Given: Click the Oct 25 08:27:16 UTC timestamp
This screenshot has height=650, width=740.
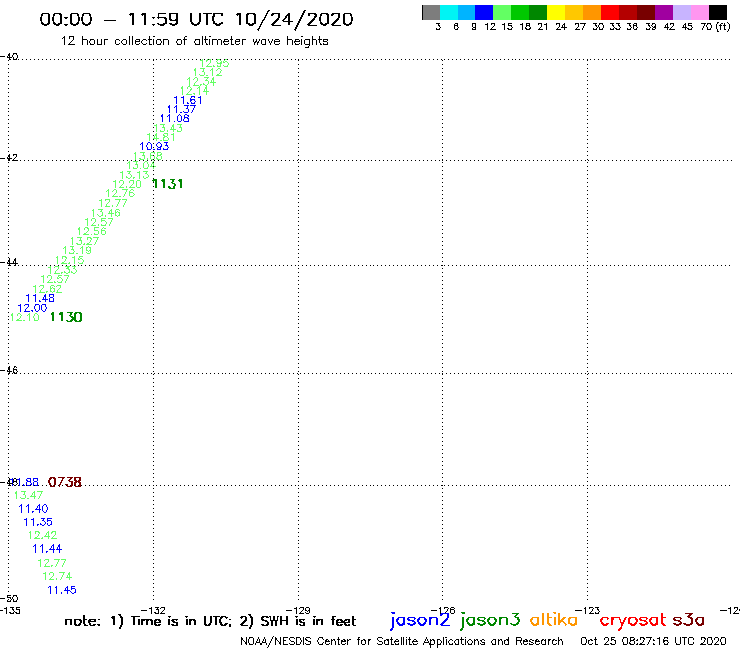Looking at the screenshot, I should click(653, 641).
